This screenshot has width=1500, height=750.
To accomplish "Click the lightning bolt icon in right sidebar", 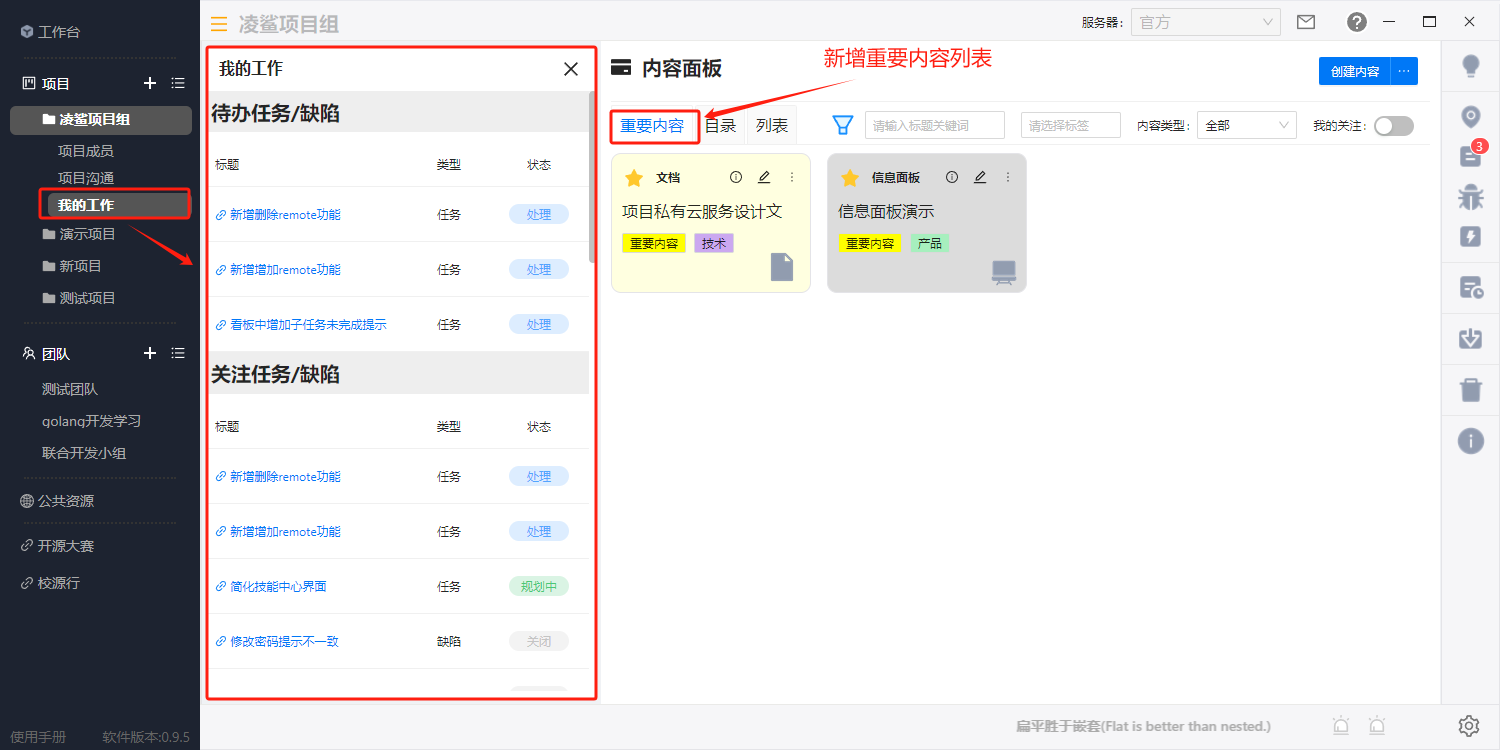I will click(x=1471, y=236).
